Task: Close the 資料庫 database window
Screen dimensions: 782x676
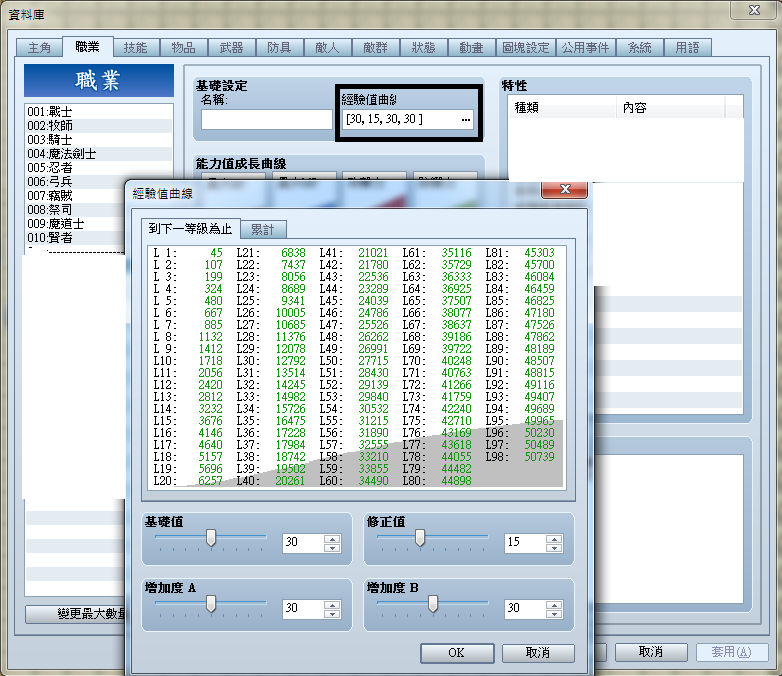Action: [x=755, y=9]
